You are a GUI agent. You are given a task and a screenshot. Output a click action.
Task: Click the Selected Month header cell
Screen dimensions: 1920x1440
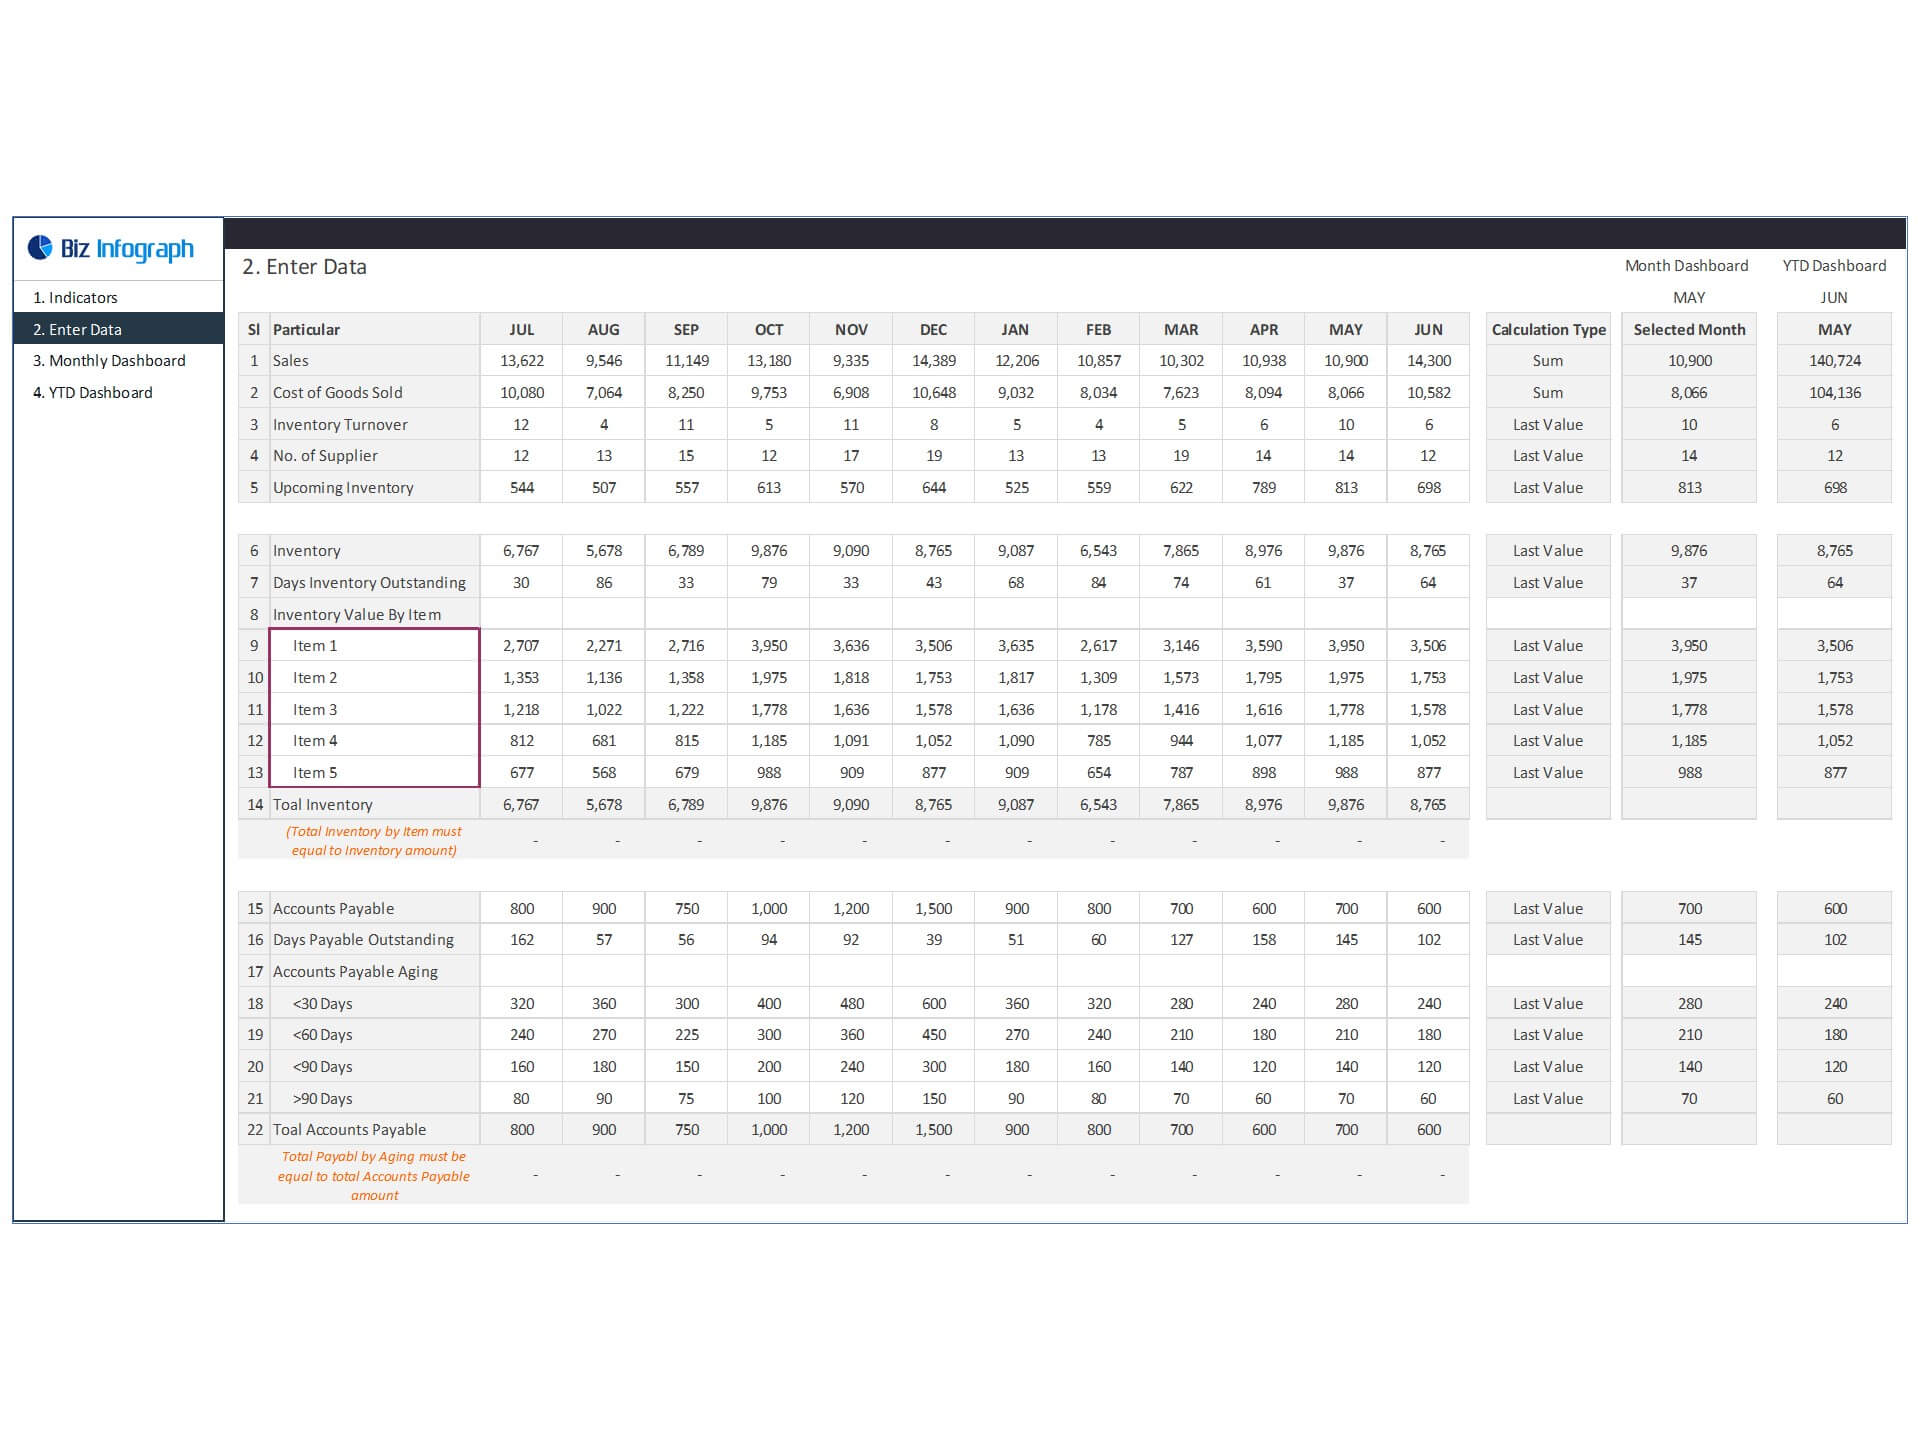click(x=1688, y=329)
